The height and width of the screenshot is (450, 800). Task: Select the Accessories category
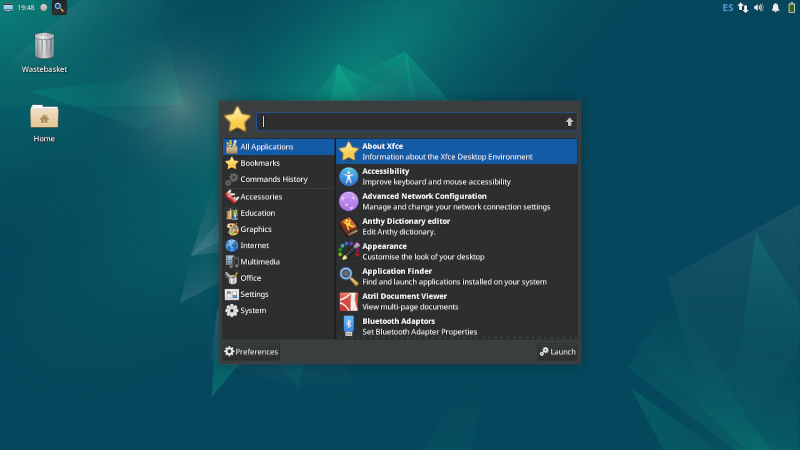click(279, 196)
